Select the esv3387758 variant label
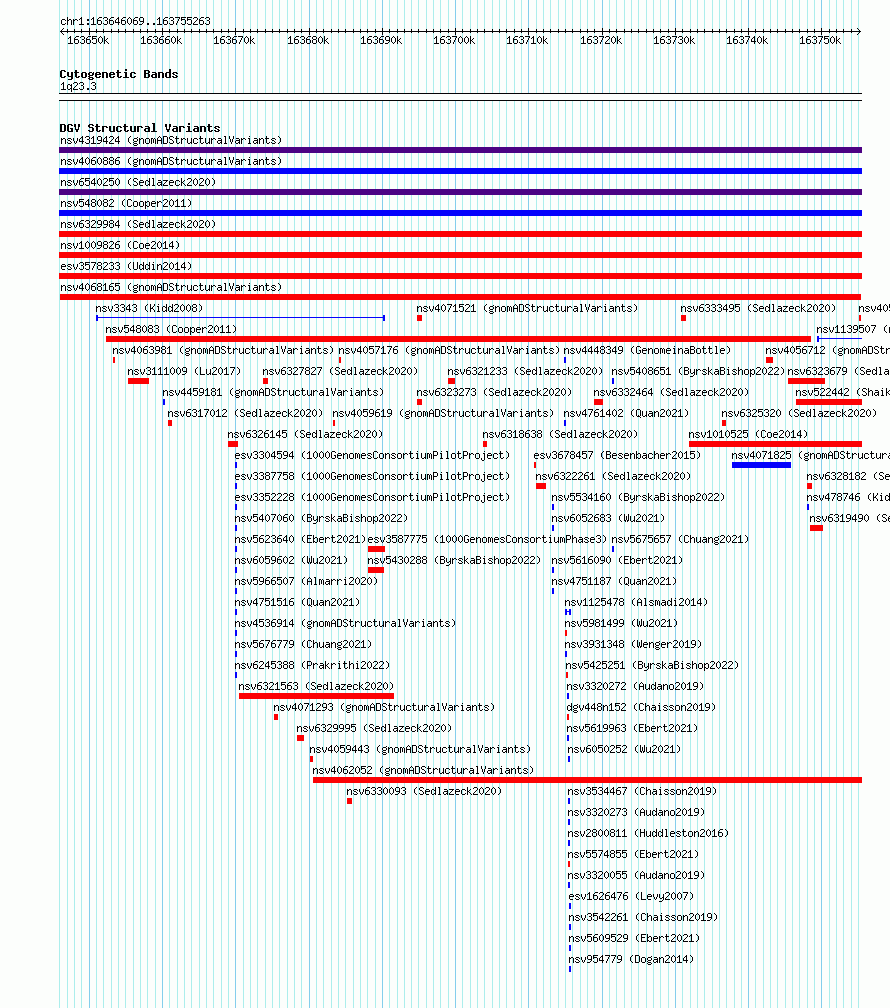The width and height of the screenshot is (890, 1008). click(372, 476)
